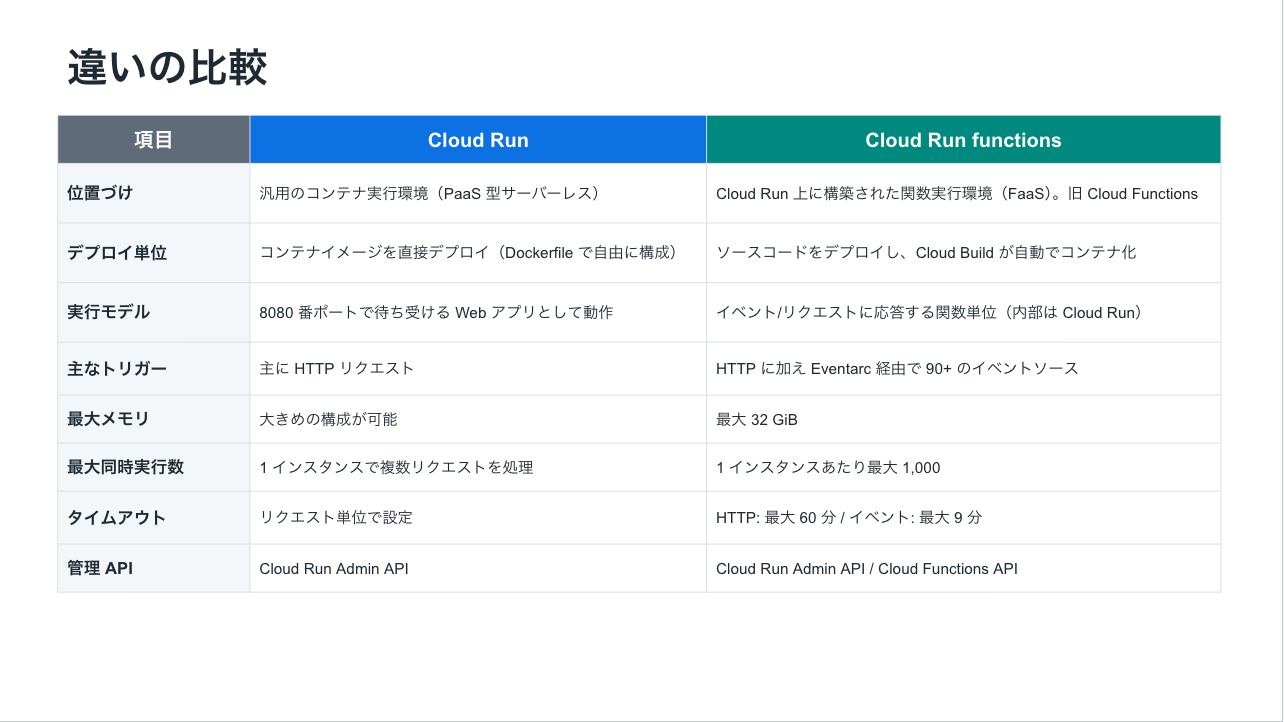Click the 実行モデル row label
This screenshot has width=1284, height=722.
pos(154,312)
